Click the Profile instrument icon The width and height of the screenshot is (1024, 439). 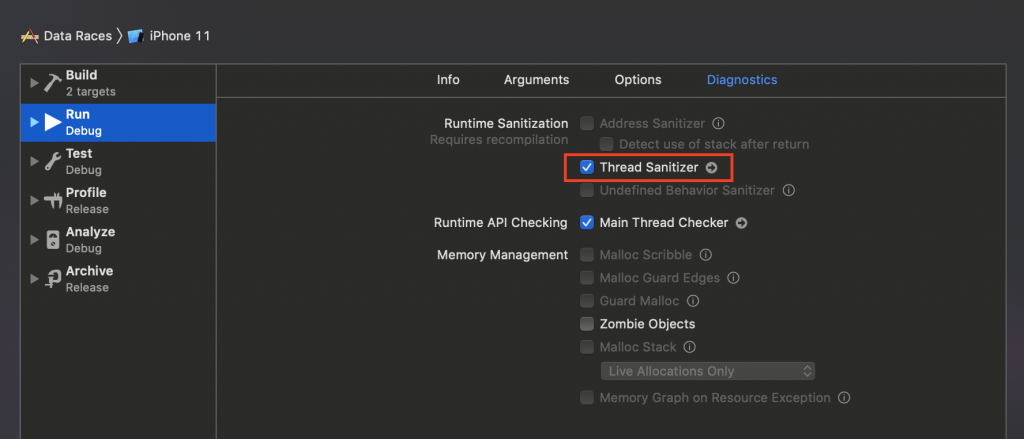click(x=53, y=200)
